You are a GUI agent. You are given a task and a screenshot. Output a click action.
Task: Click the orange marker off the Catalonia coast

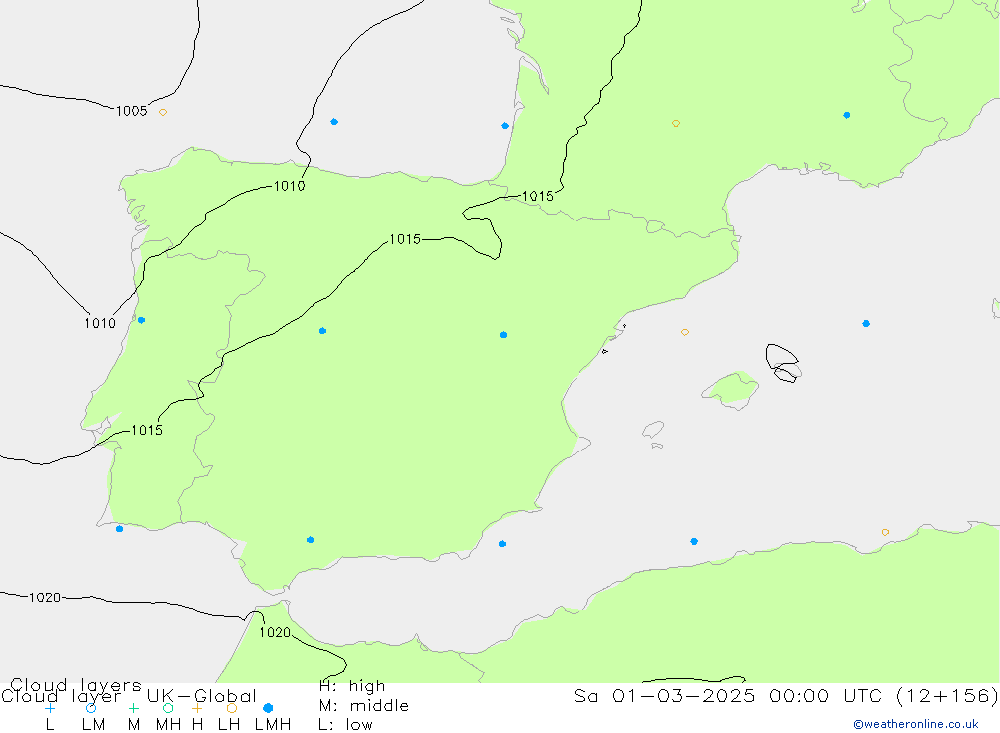[685, 332]
